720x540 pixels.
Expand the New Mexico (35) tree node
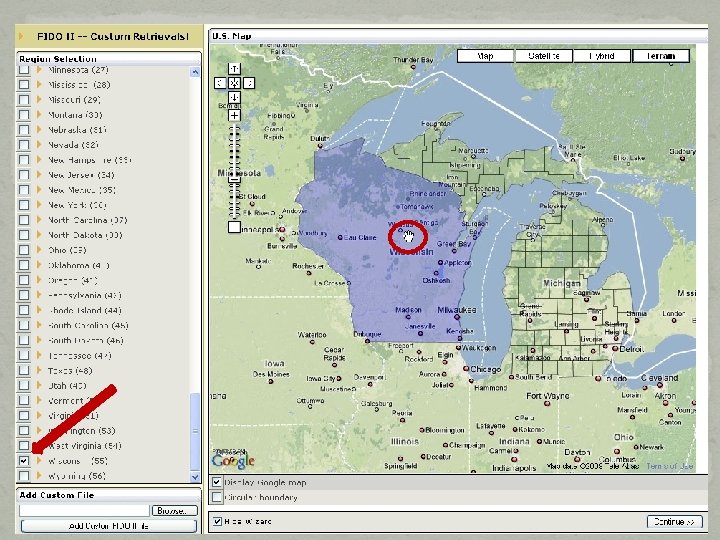point(39,190)
